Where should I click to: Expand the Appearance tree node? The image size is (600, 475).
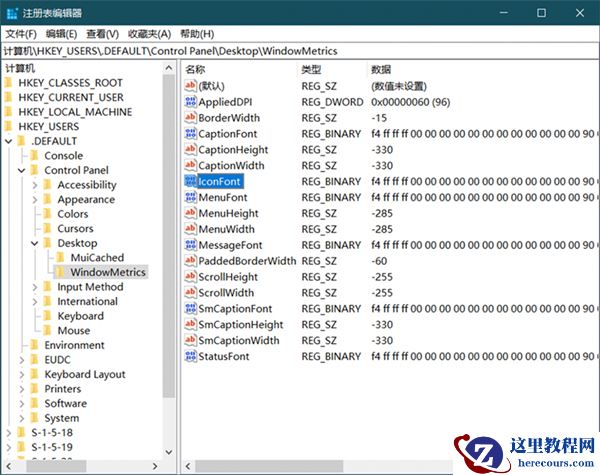pyautogui.click(x=35, y=199)
